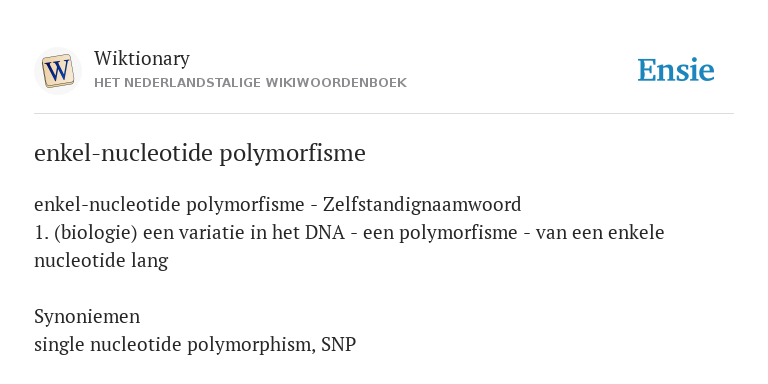Click the 'Synoniemen' section heading
The height and width of the screenshot is (384, 768).
click(x=87, y=317)
